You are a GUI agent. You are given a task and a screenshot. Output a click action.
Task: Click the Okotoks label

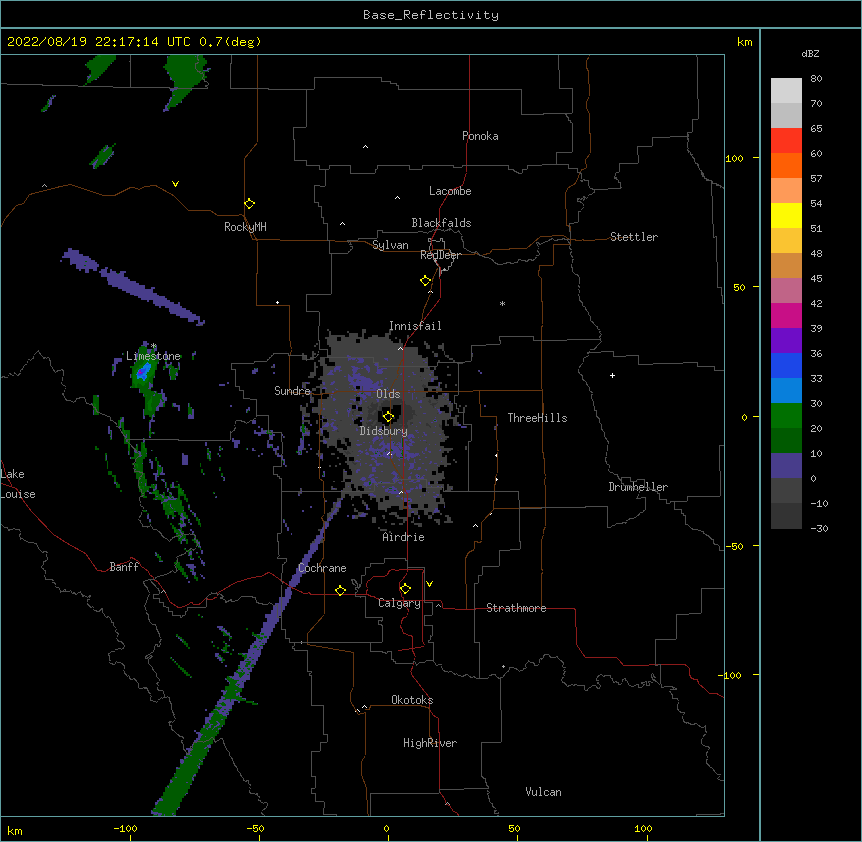pos(412,700)
